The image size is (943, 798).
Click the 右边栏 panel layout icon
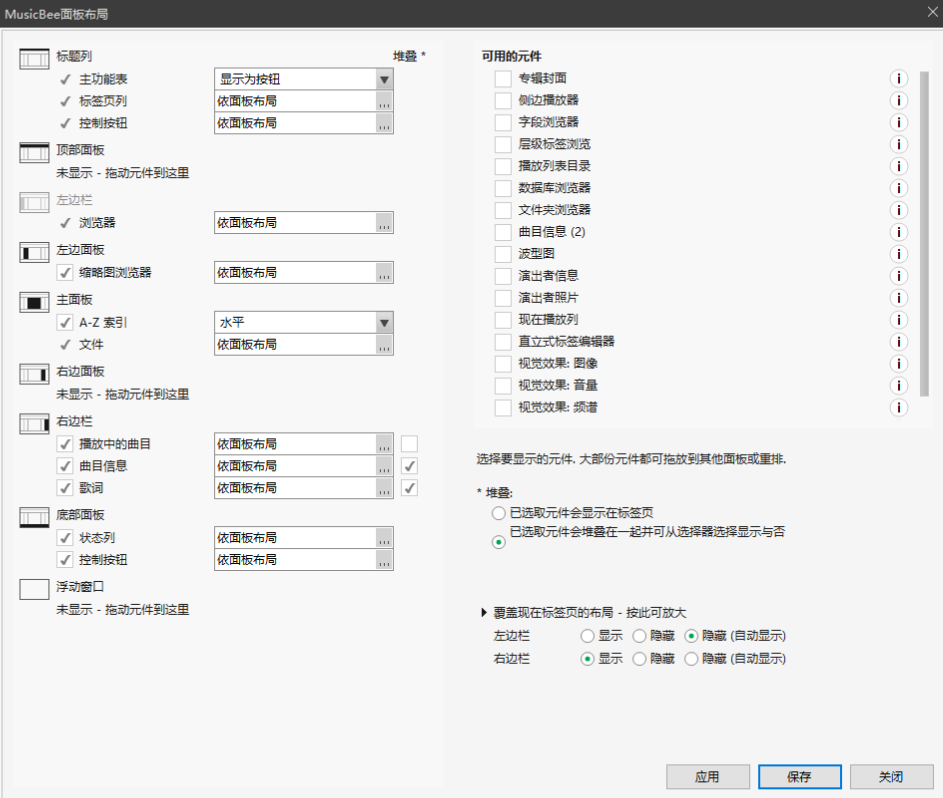coord(34,424)
